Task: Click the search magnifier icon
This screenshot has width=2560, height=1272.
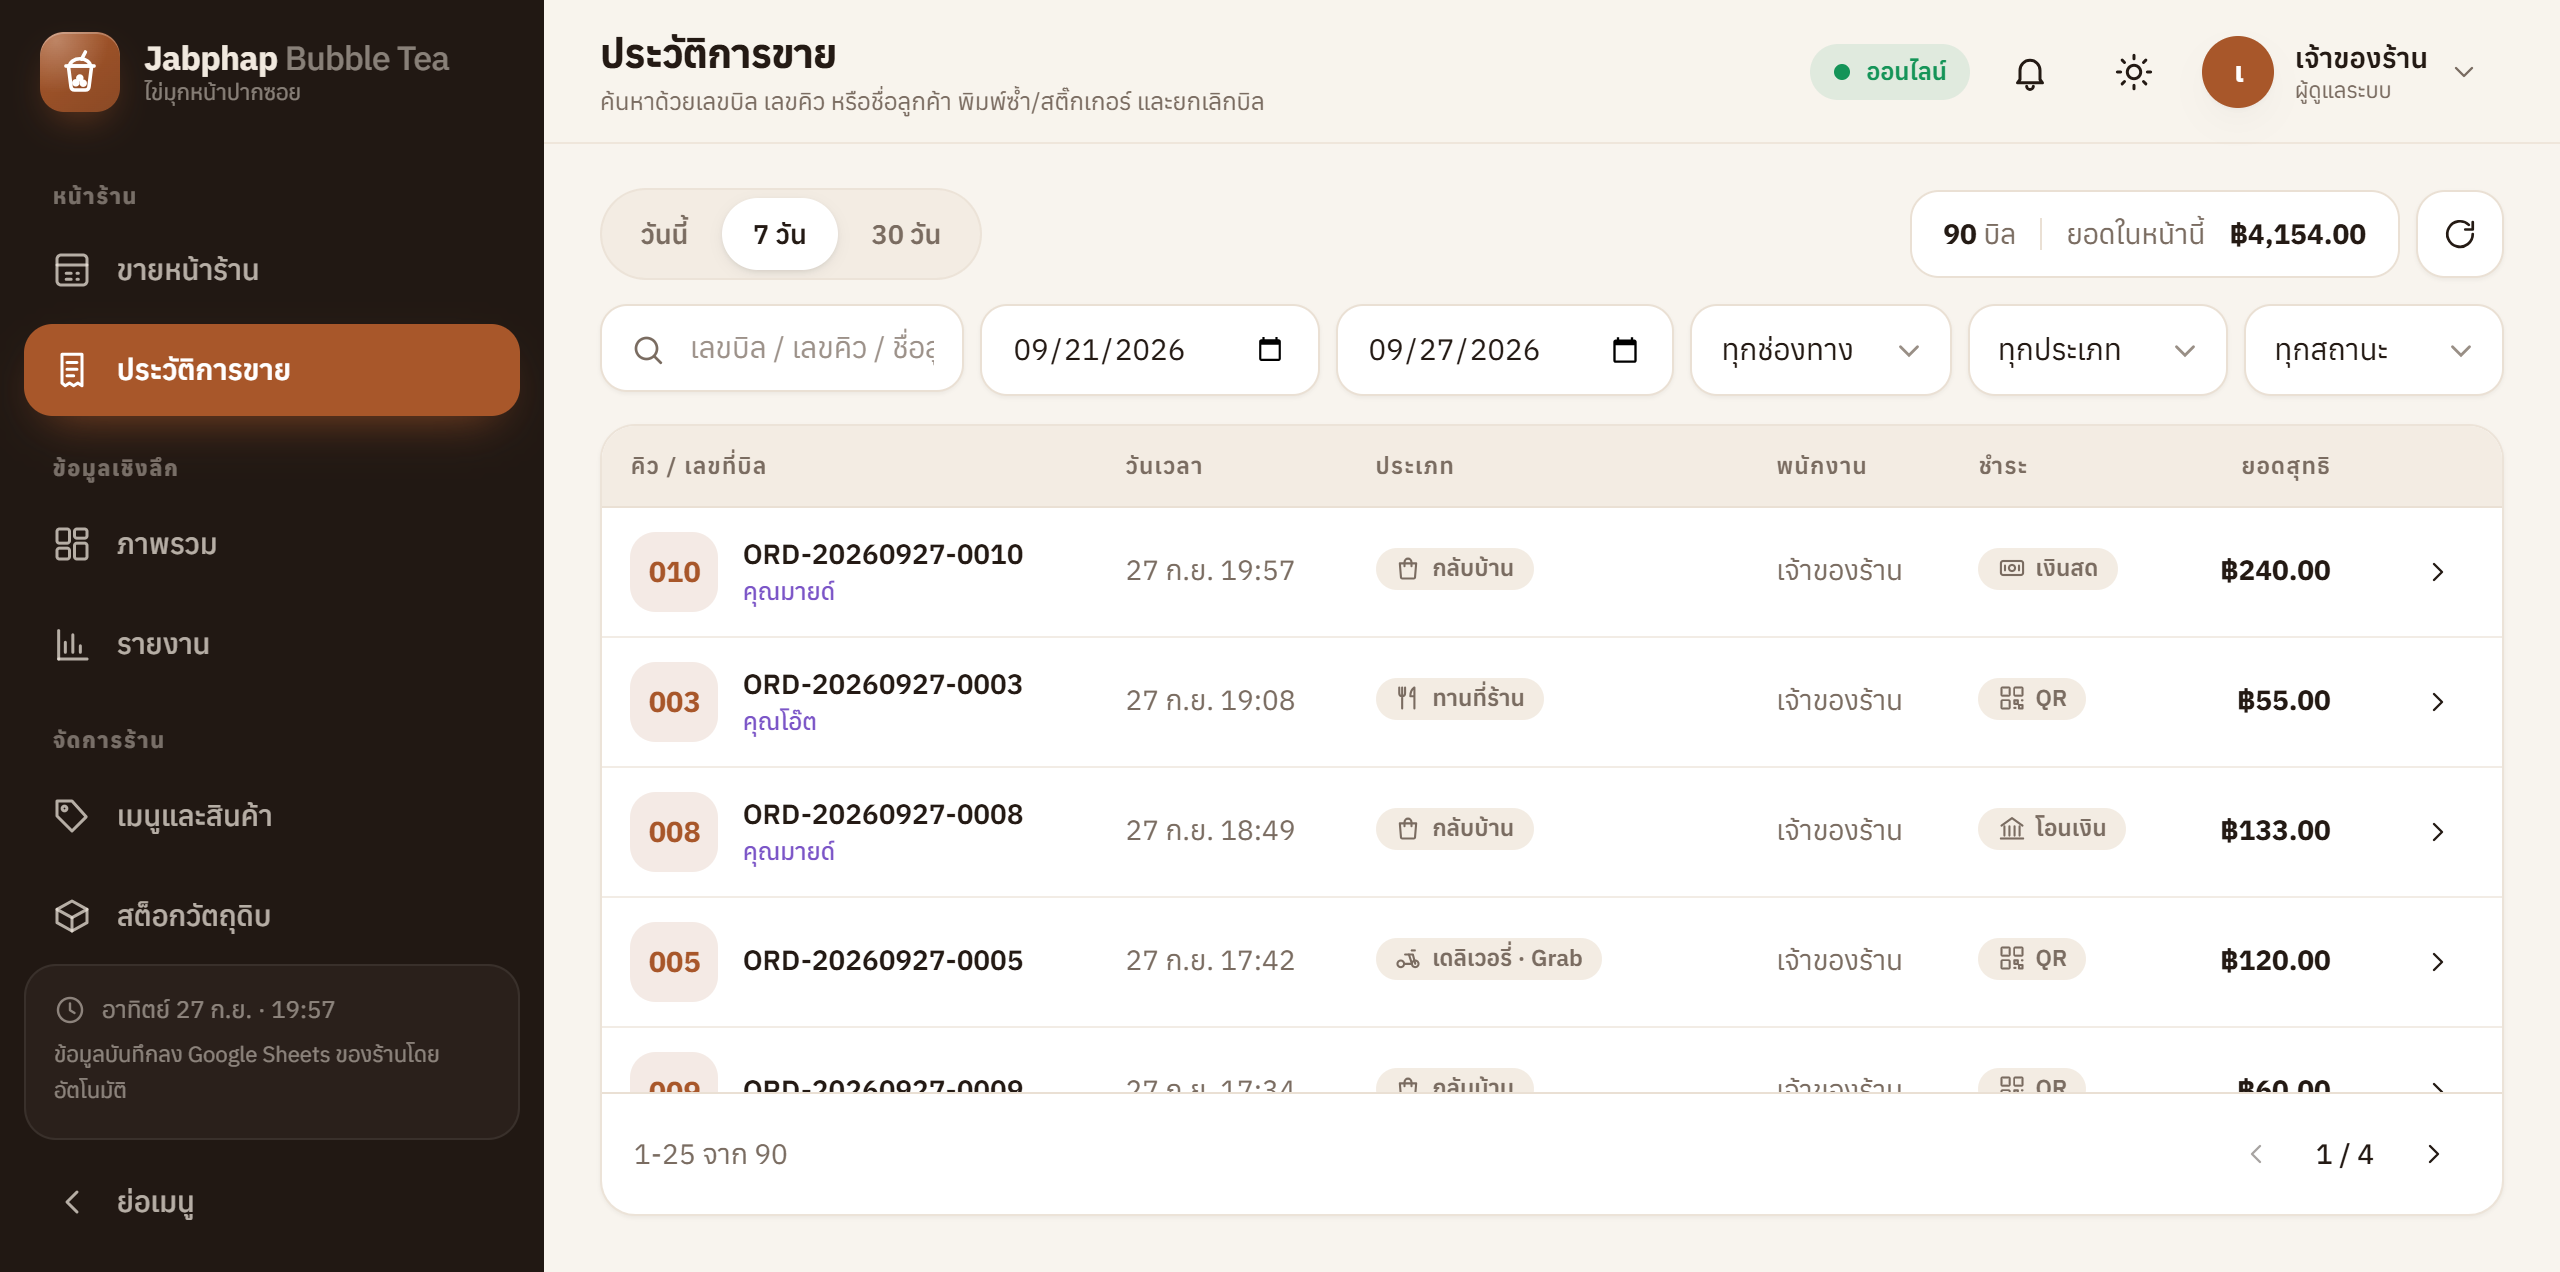Action: pos(648,350)
